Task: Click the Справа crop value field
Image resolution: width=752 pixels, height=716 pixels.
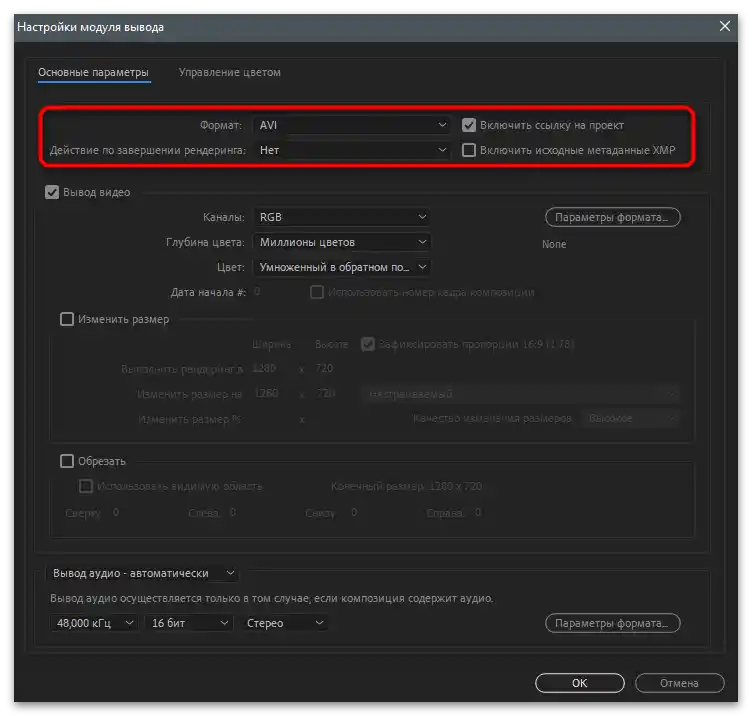Action: (x=478, y=512)
